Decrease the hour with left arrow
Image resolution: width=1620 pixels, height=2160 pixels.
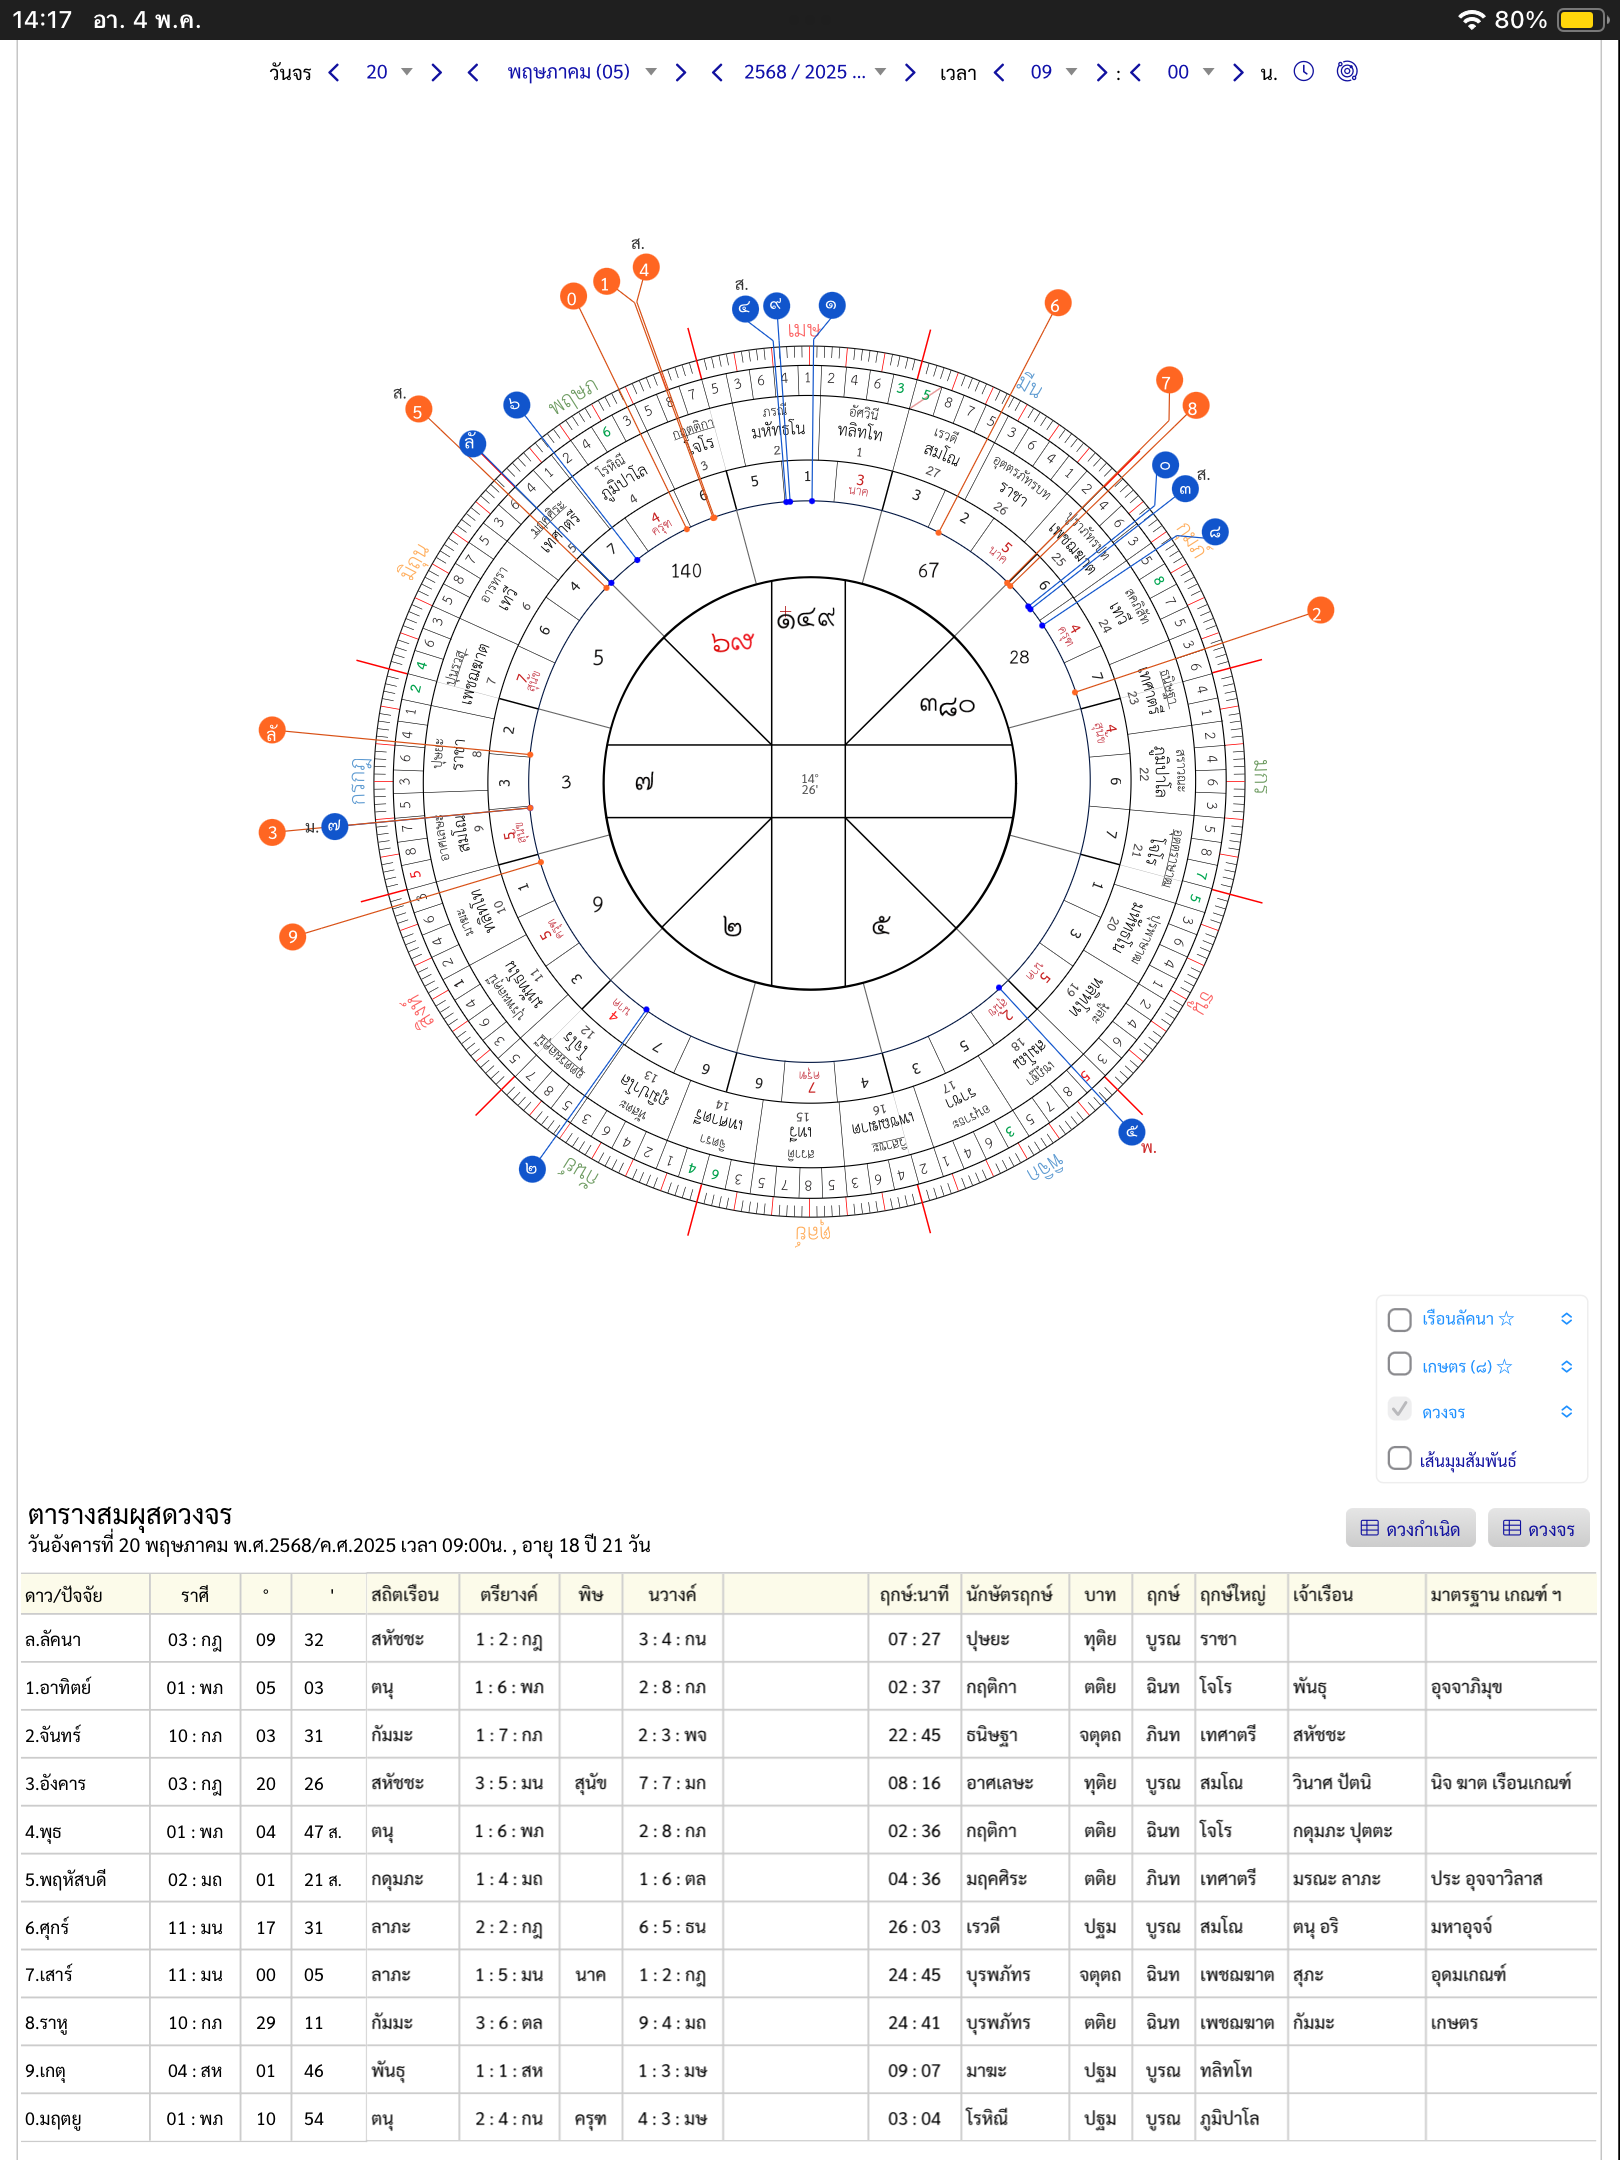point(999,72)
